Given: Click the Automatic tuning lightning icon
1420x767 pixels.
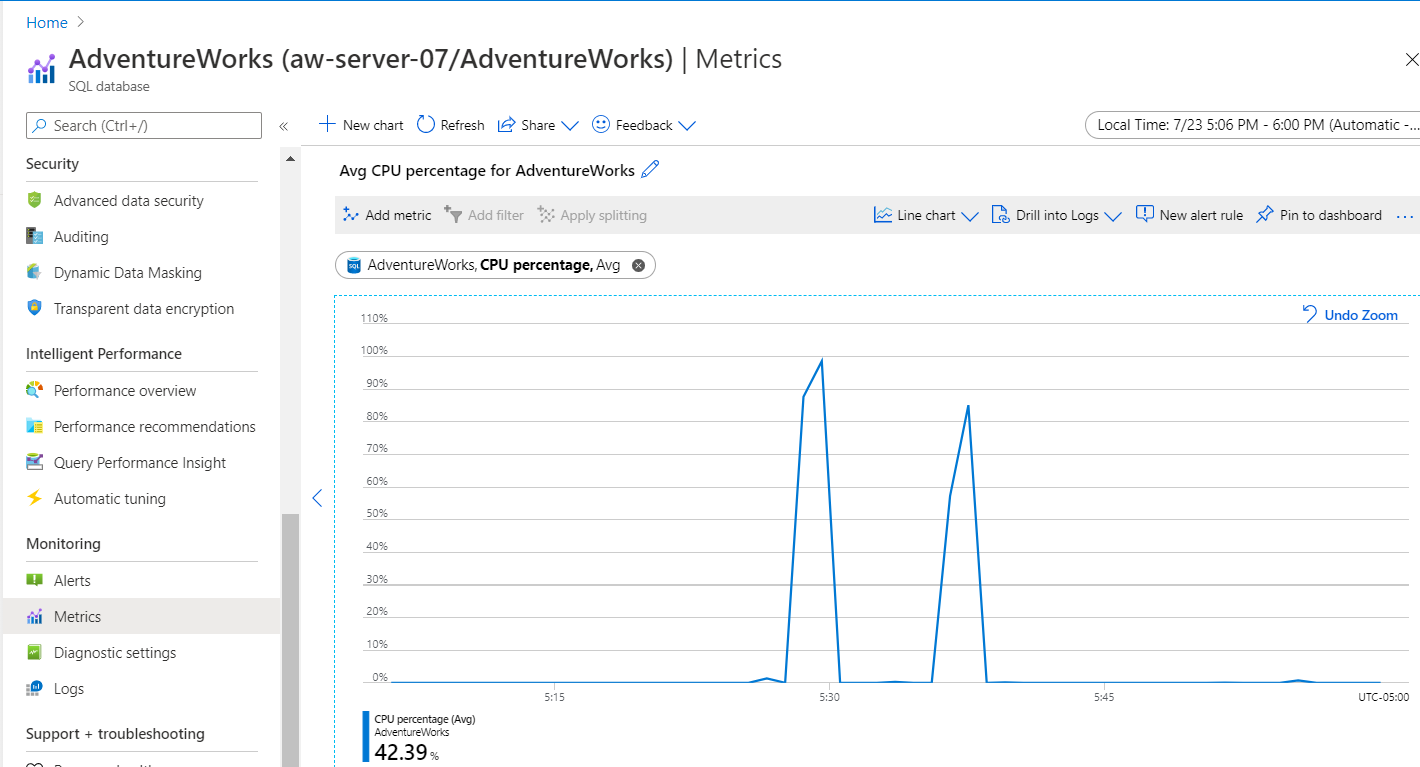Looking at the screenshot, I should [35, 498].
